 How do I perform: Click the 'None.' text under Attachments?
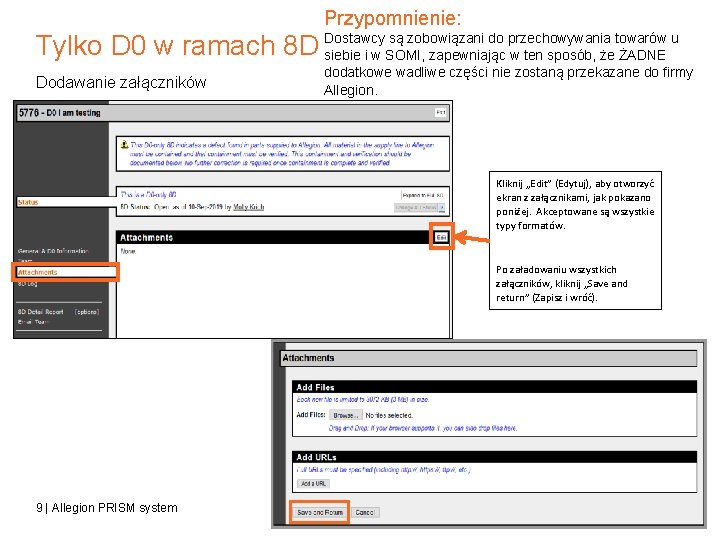click(x=128, y=251)
